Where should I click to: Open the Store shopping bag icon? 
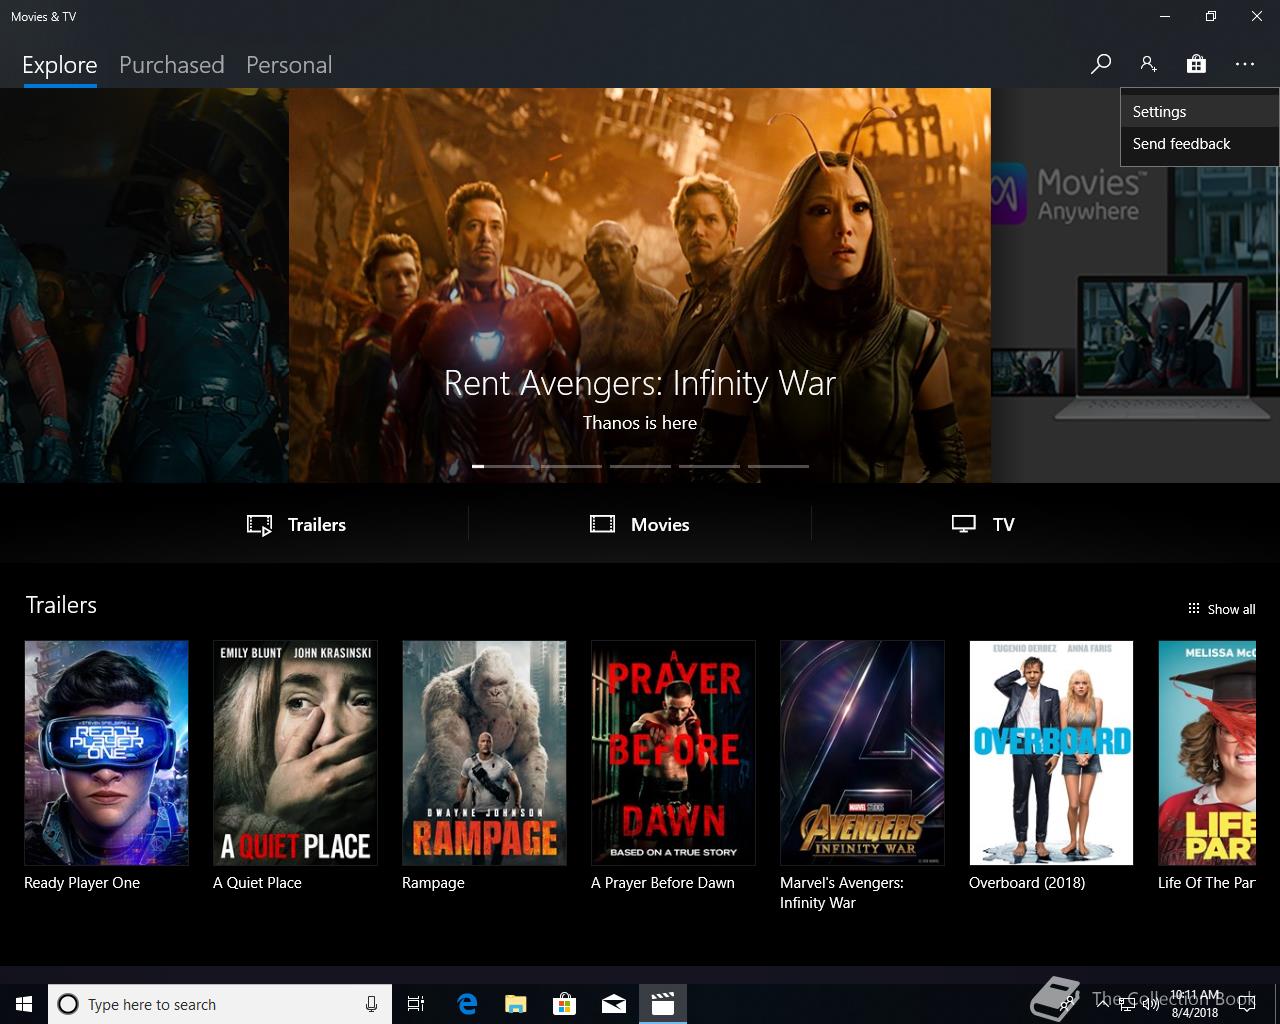point(1196,64)
